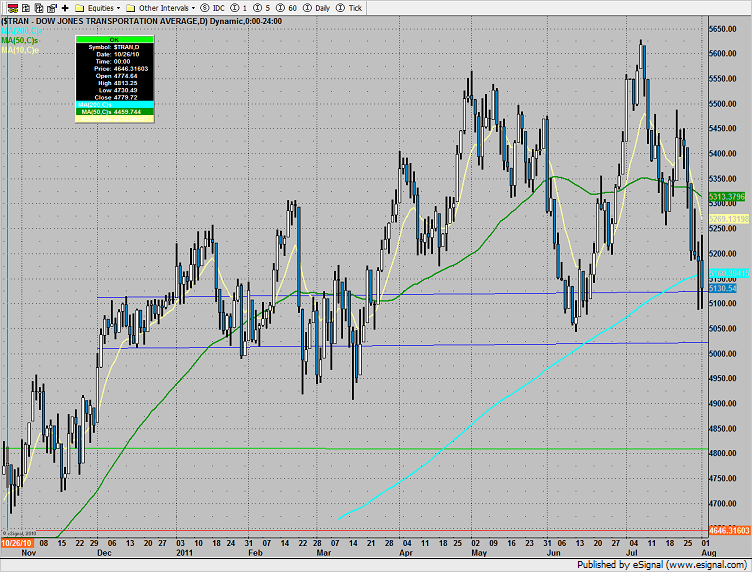Click the MA(10,C)e study label at top left
752x572 pixels.
point(20,50)
